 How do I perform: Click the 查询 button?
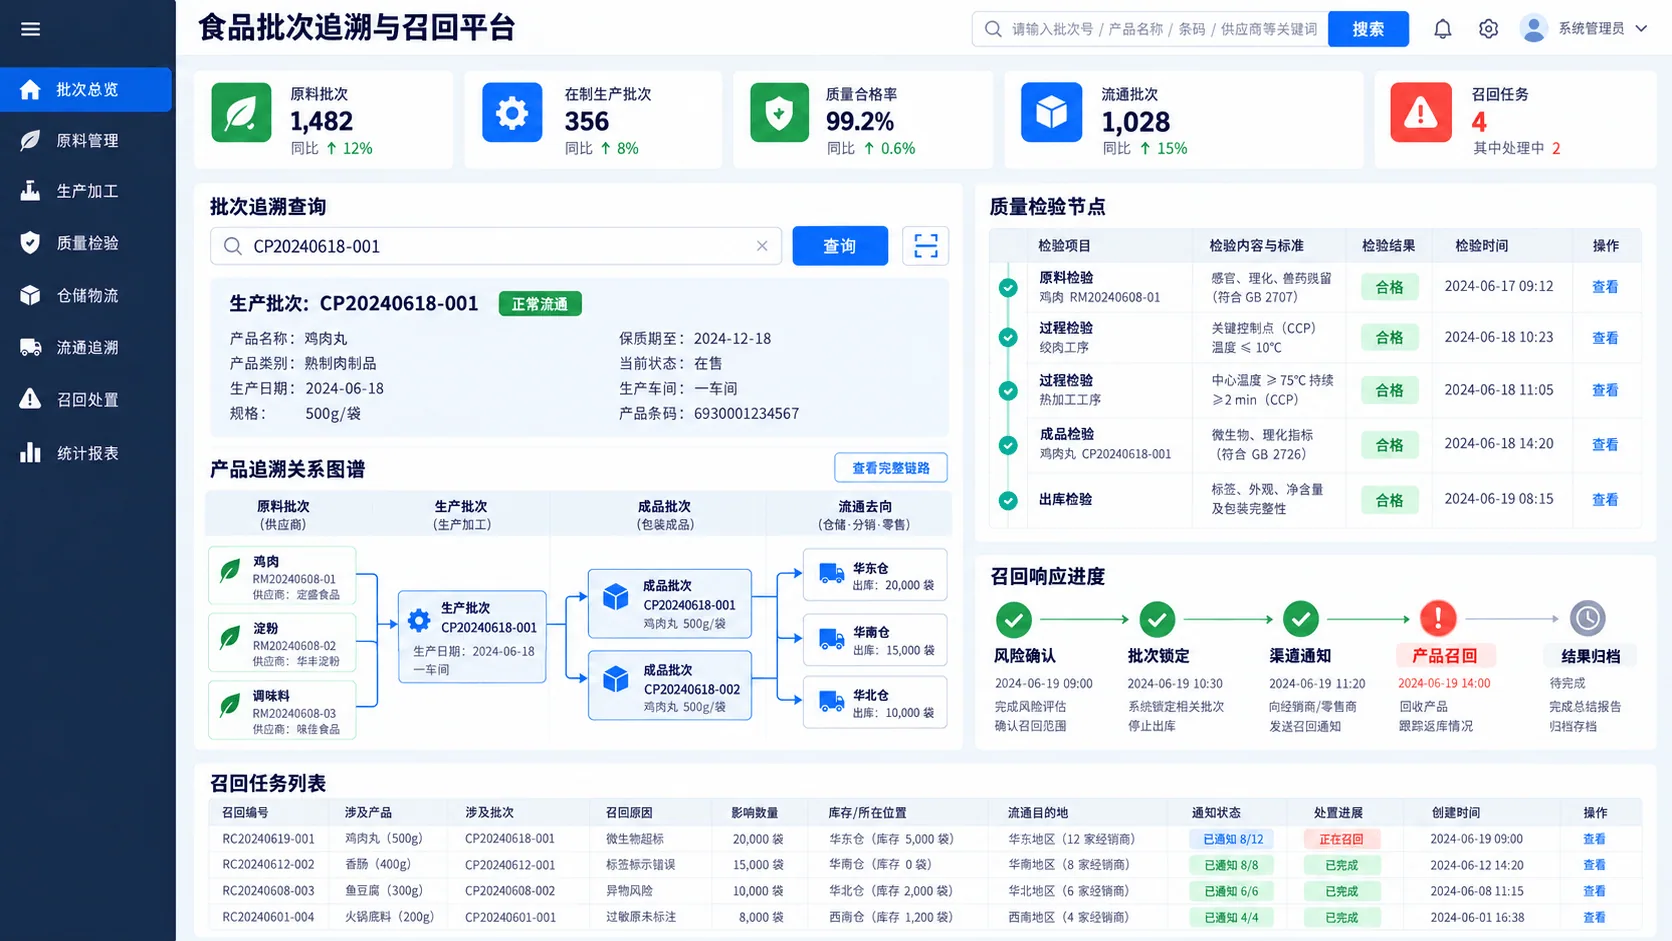840,246
